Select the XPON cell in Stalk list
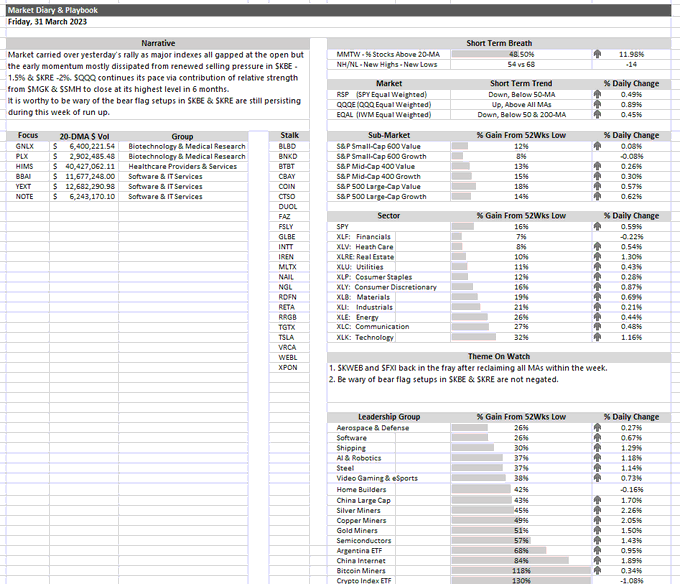The image size is (680, 584). 288,367
